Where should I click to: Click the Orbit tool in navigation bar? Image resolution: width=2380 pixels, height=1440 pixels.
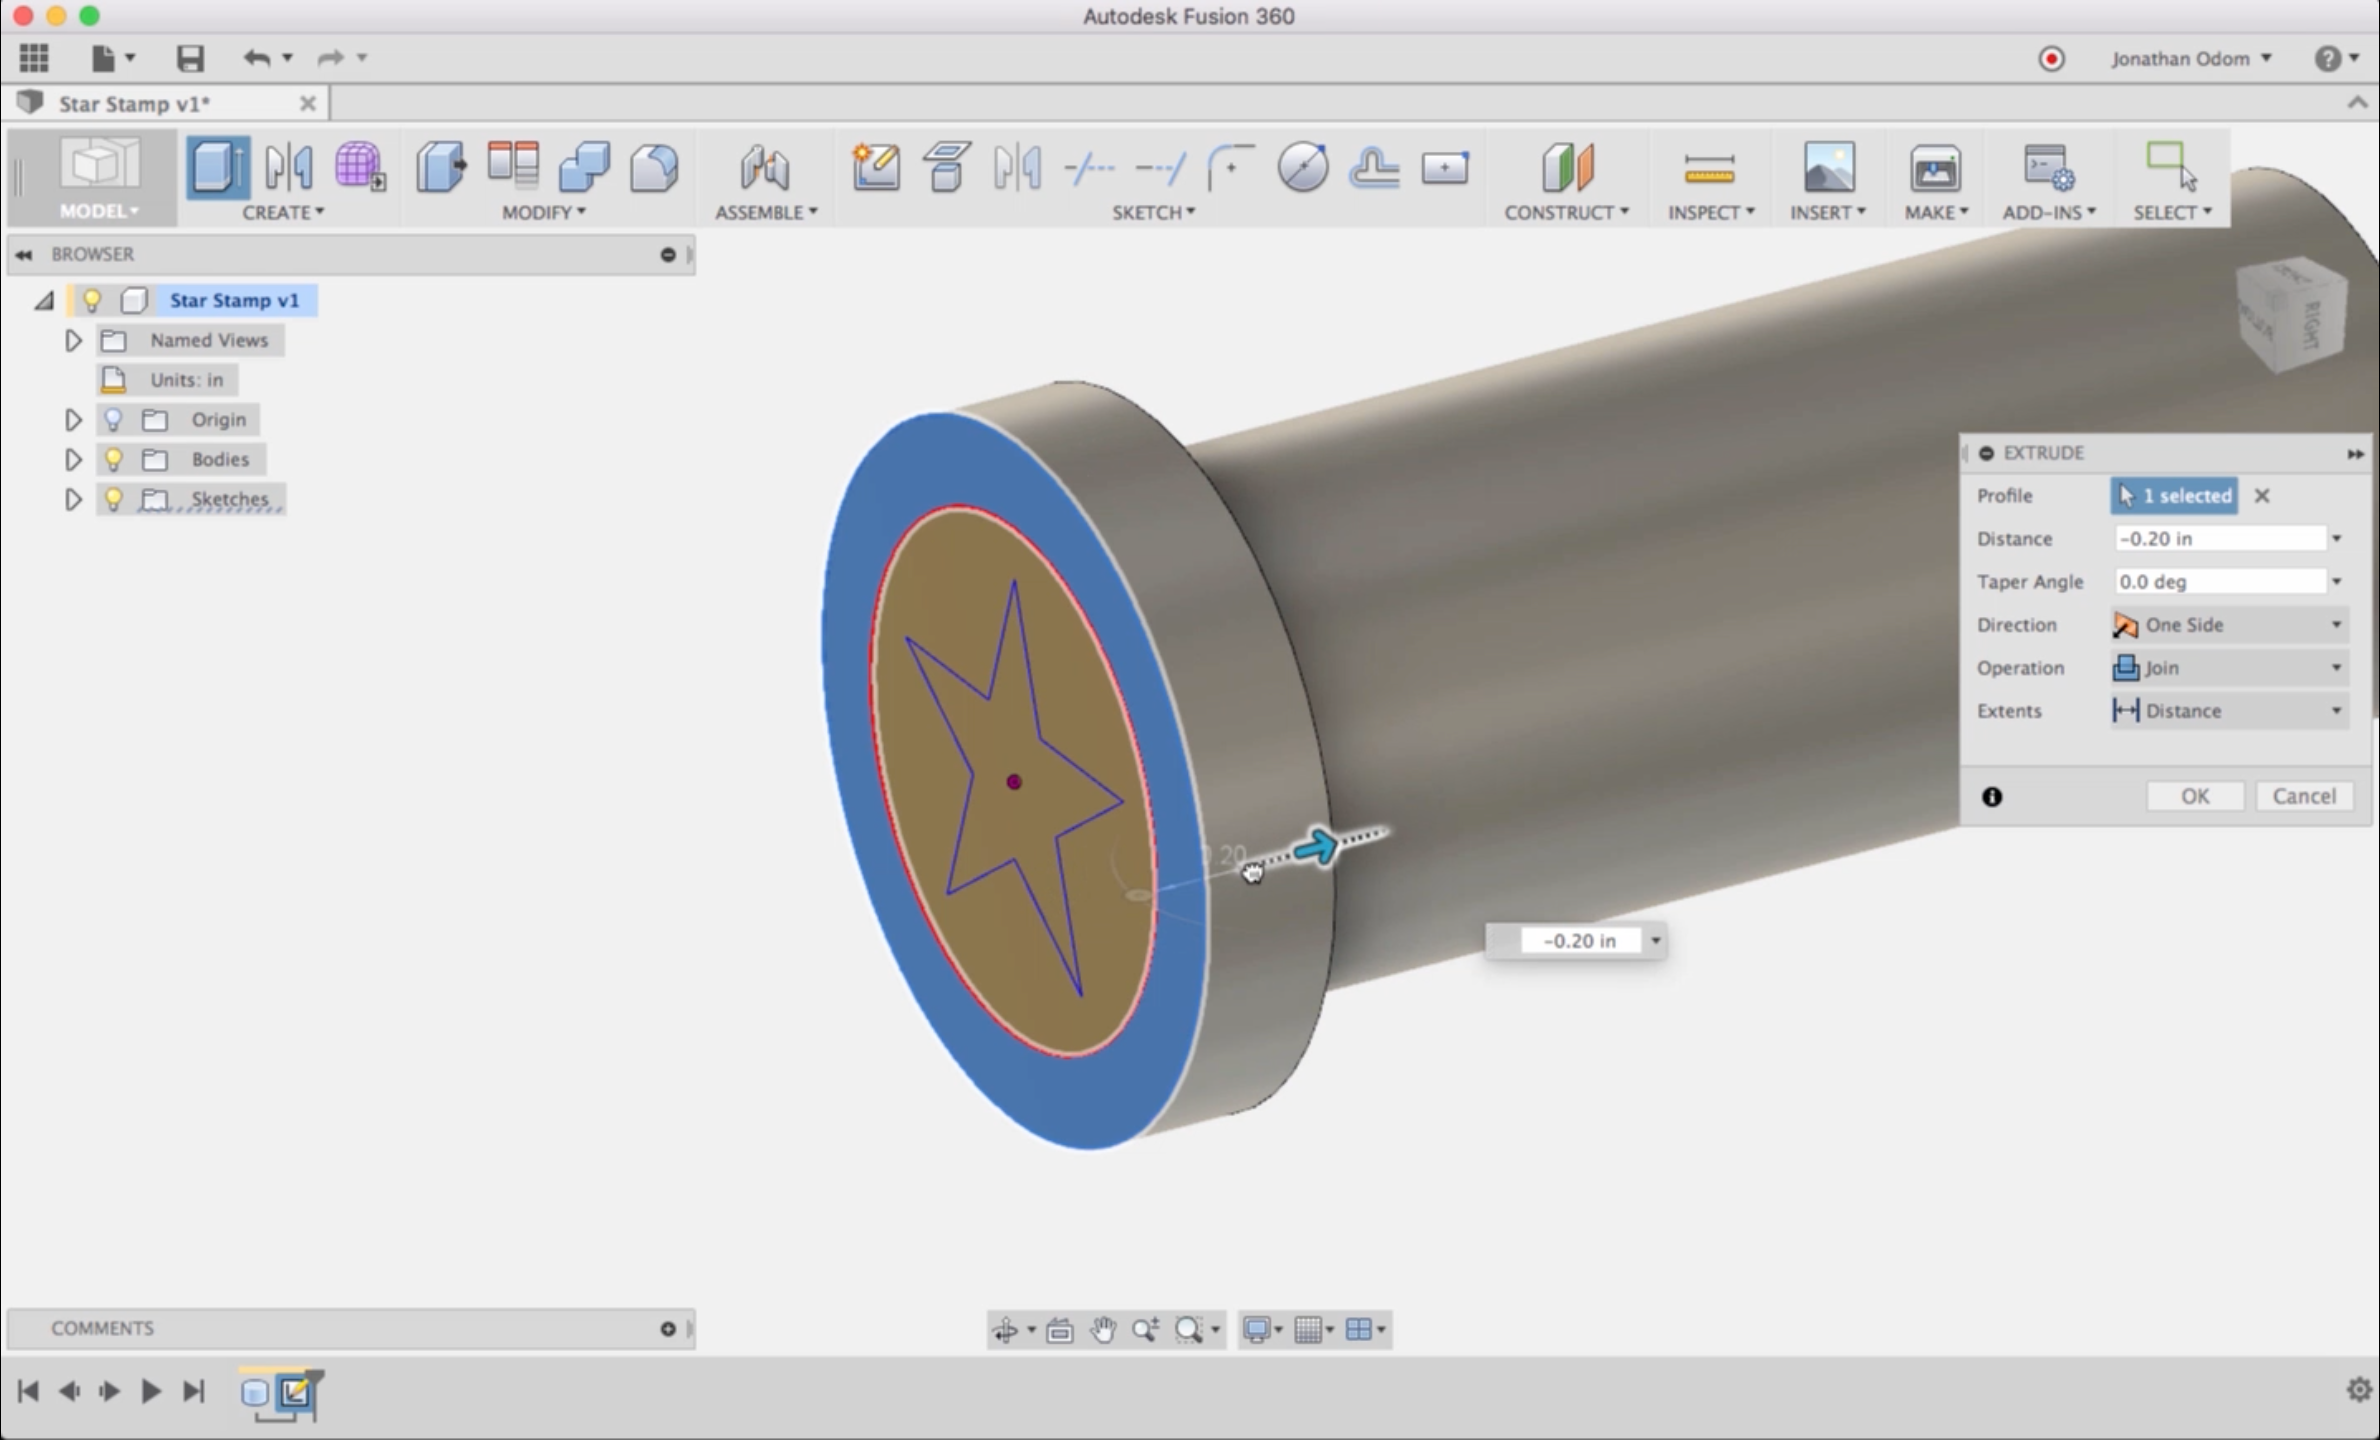[1004, 1329]
